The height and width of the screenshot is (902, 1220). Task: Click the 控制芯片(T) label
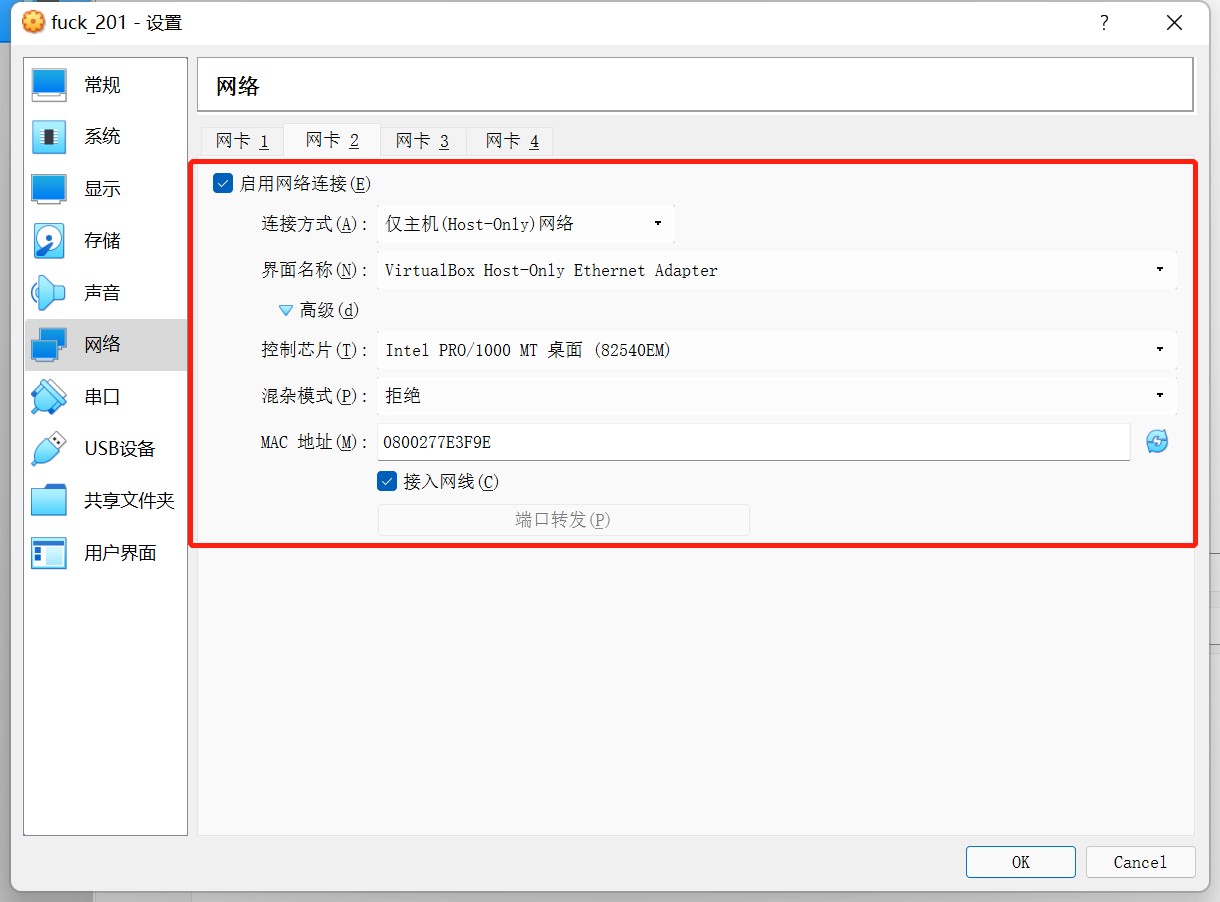point(315,350)
